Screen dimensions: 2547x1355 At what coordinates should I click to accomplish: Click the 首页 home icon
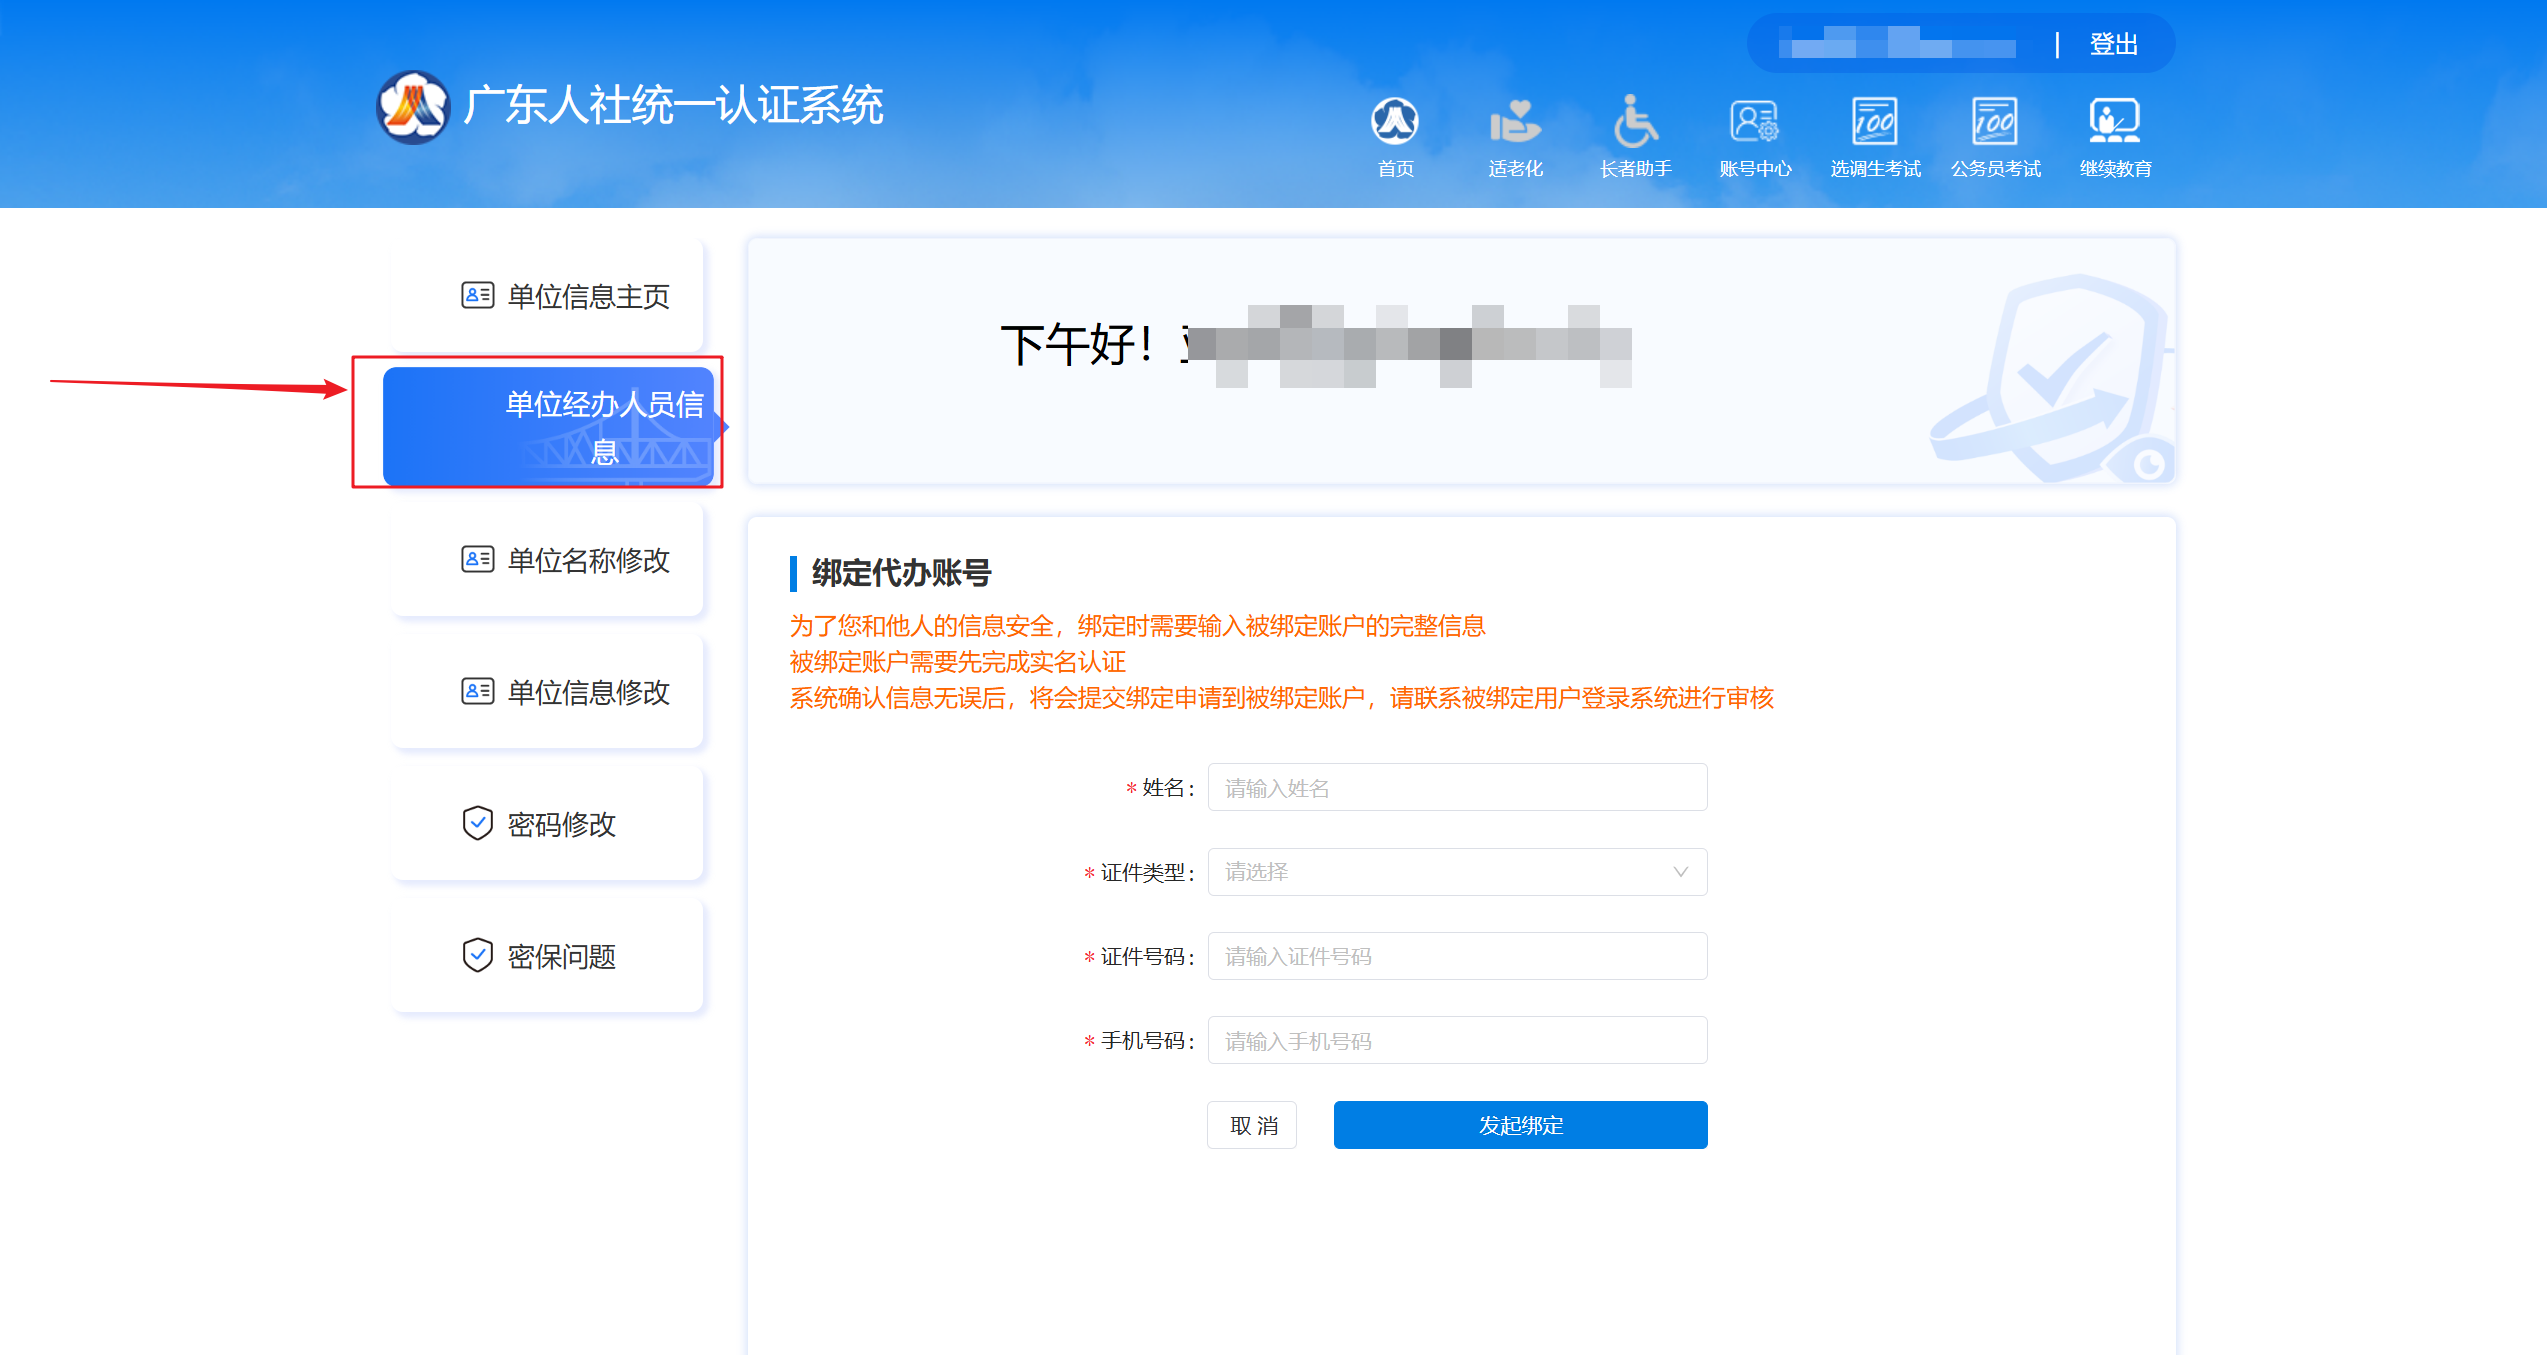1395,123
